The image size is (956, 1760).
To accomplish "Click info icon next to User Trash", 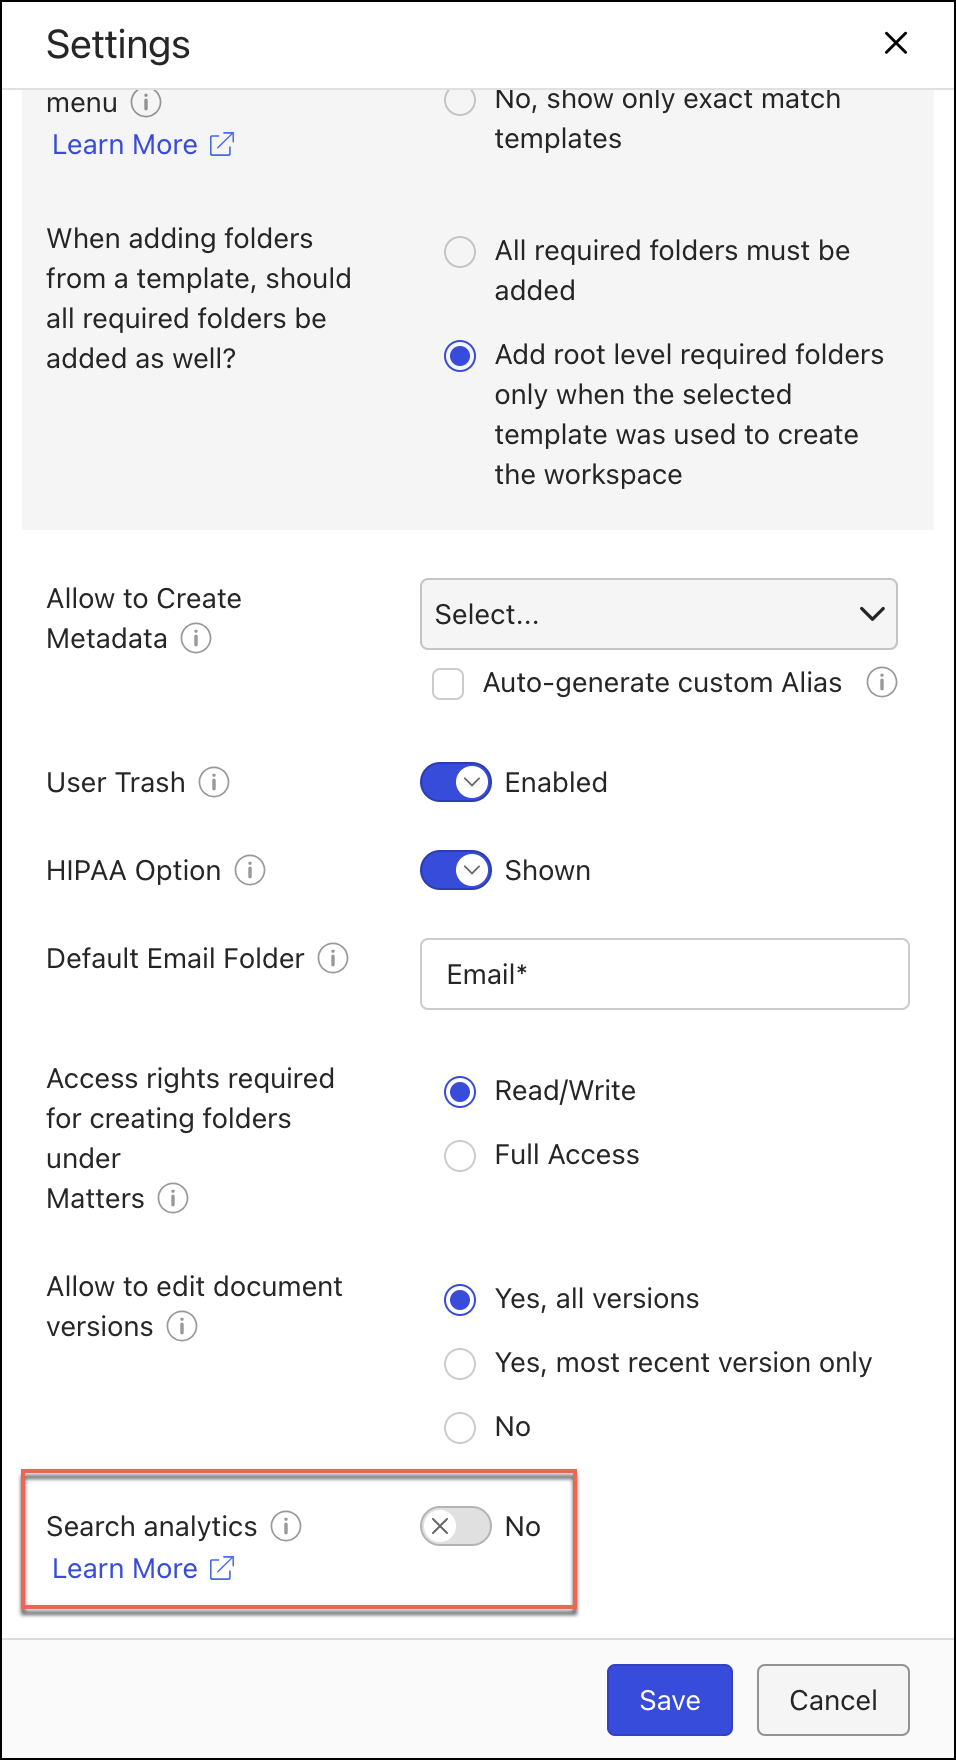I will [x=214, y=782].
